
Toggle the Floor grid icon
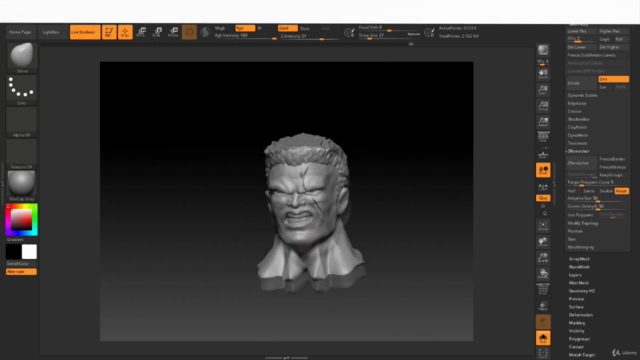(543, 155)
